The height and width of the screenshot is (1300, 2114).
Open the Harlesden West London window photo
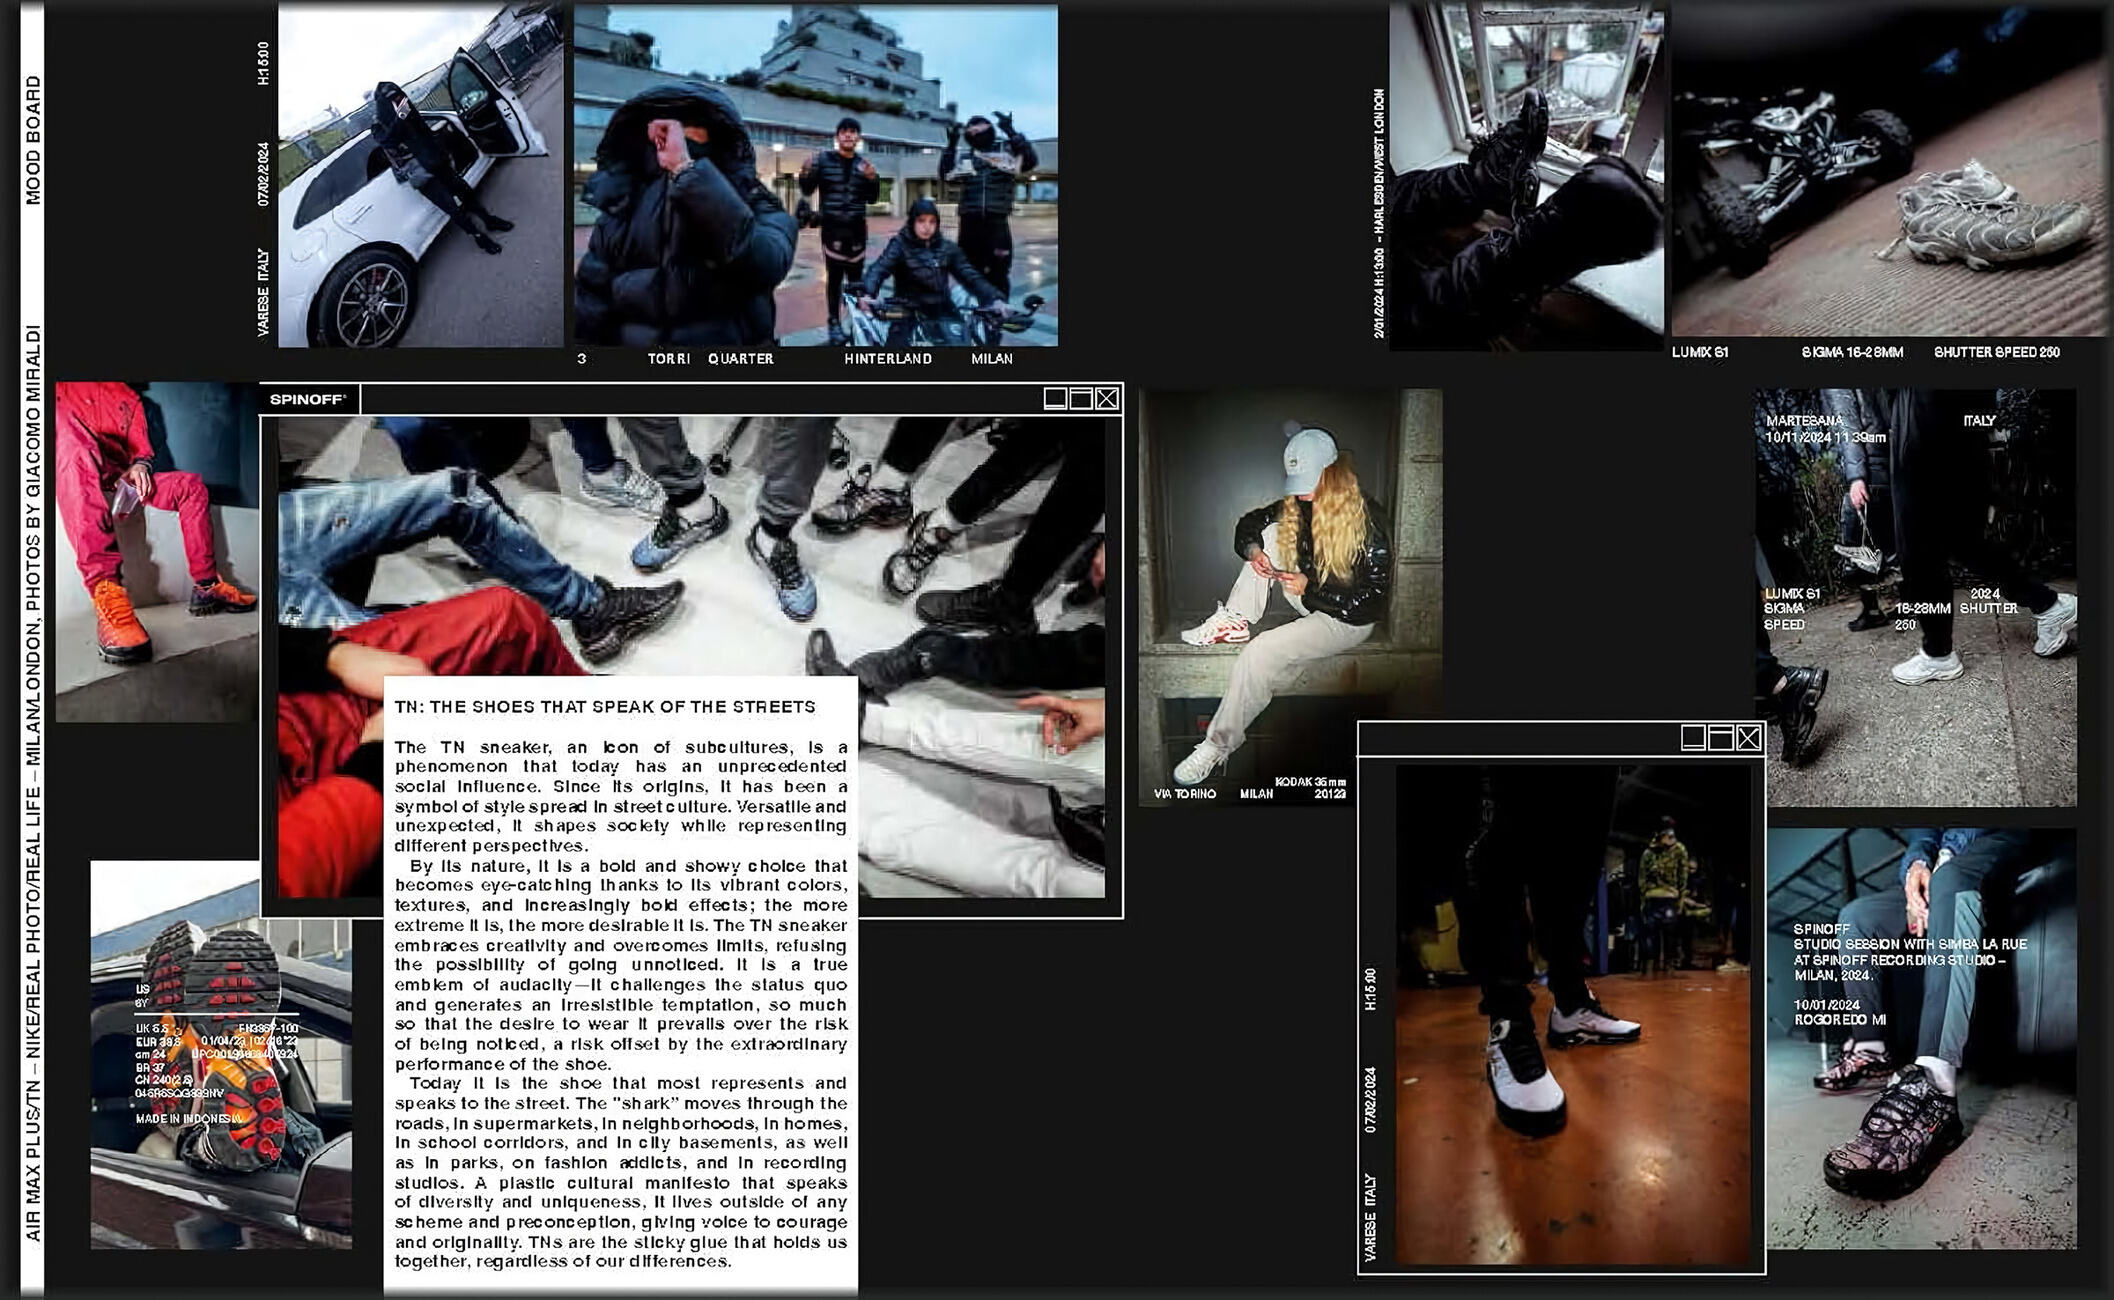pos(1527,176)
